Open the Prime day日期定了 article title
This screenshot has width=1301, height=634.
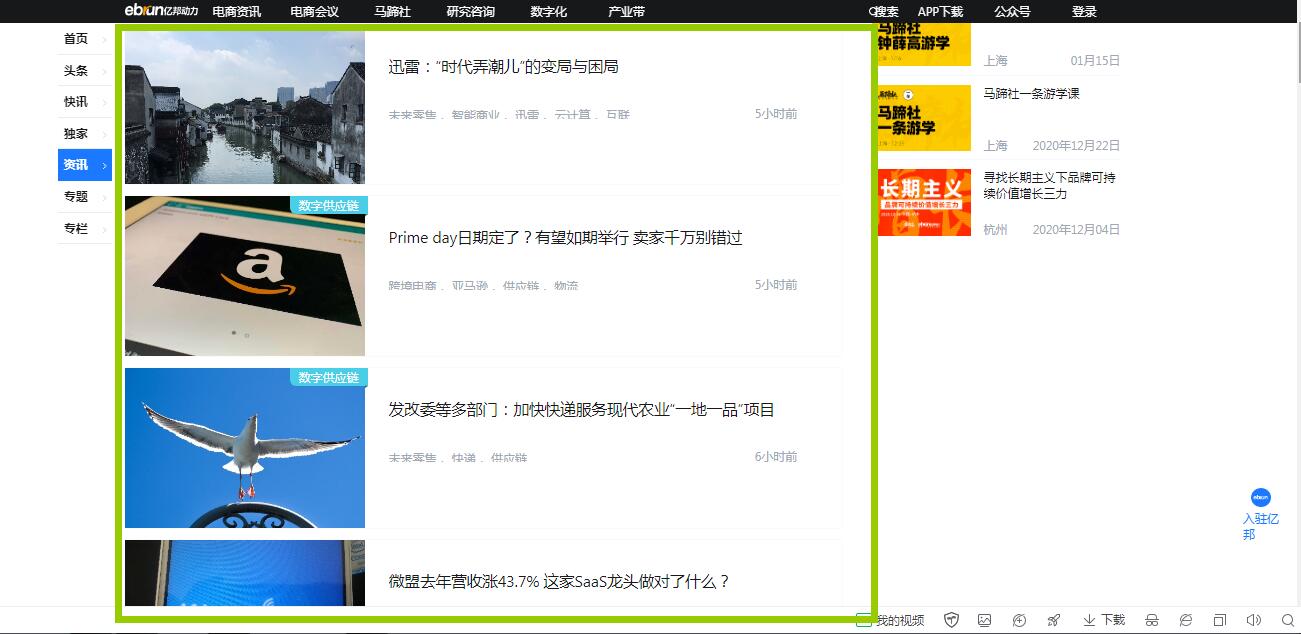566,238
